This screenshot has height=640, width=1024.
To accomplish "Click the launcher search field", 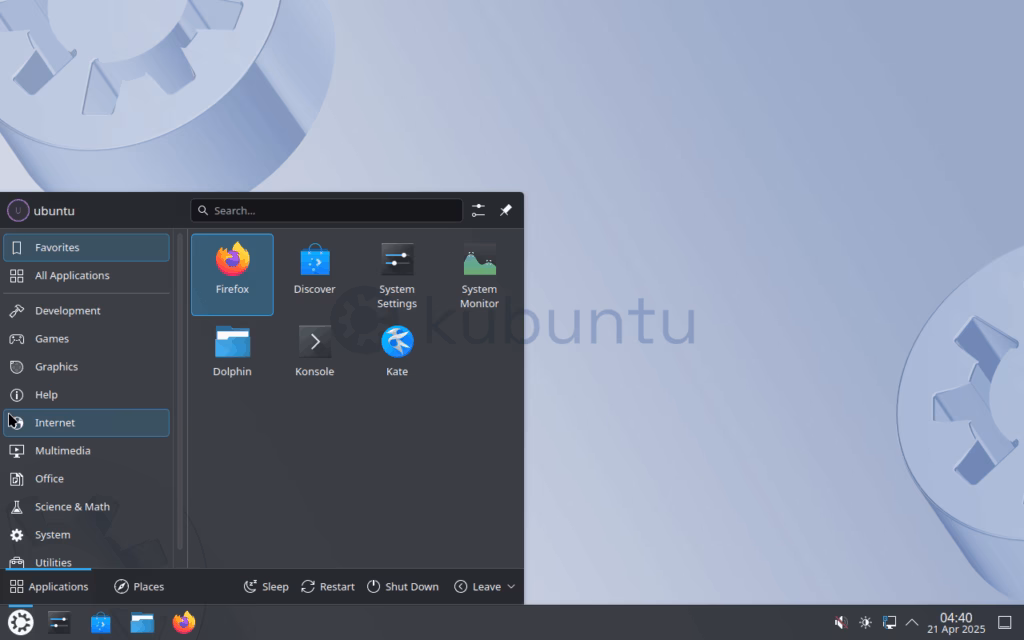I will click(327, 210).
